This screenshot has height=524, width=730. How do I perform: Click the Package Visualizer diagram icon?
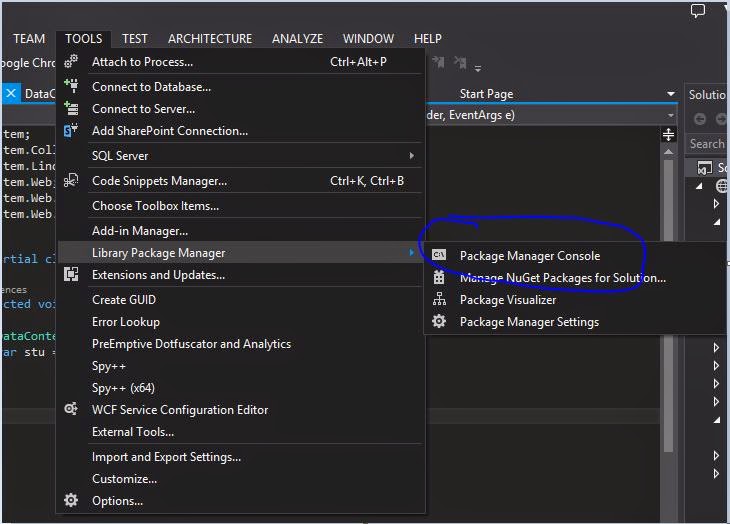(439, 300)
